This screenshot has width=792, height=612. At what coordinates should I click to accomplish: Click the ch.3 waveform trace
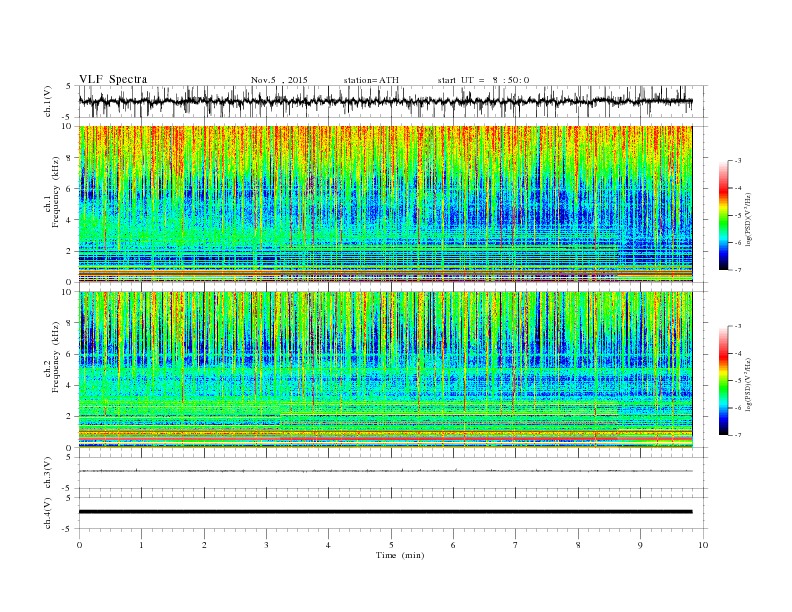click(x=385, y=471)
